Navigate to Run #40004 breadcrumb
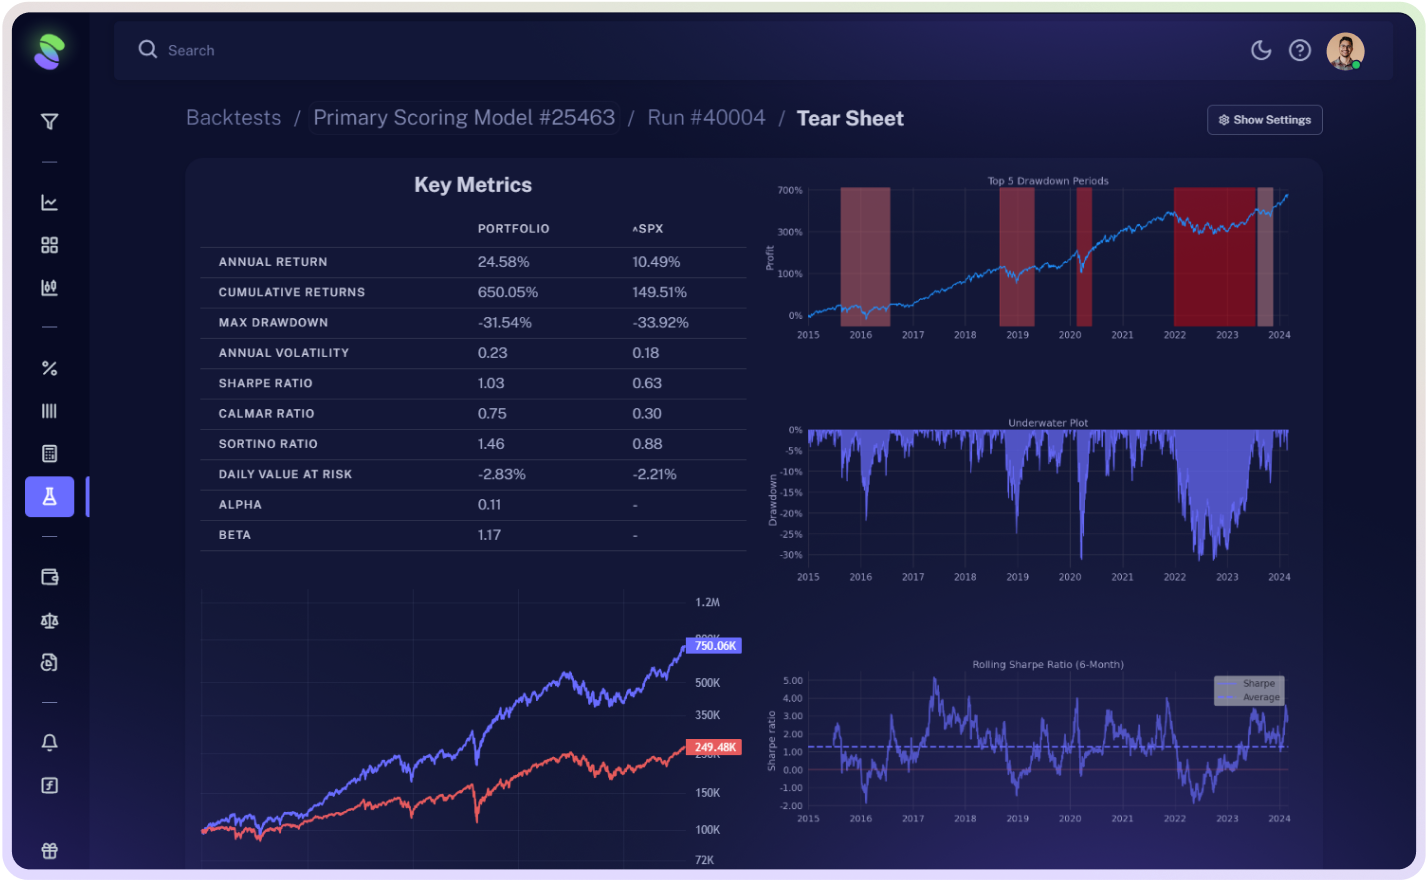 click(x=706, y=117)
